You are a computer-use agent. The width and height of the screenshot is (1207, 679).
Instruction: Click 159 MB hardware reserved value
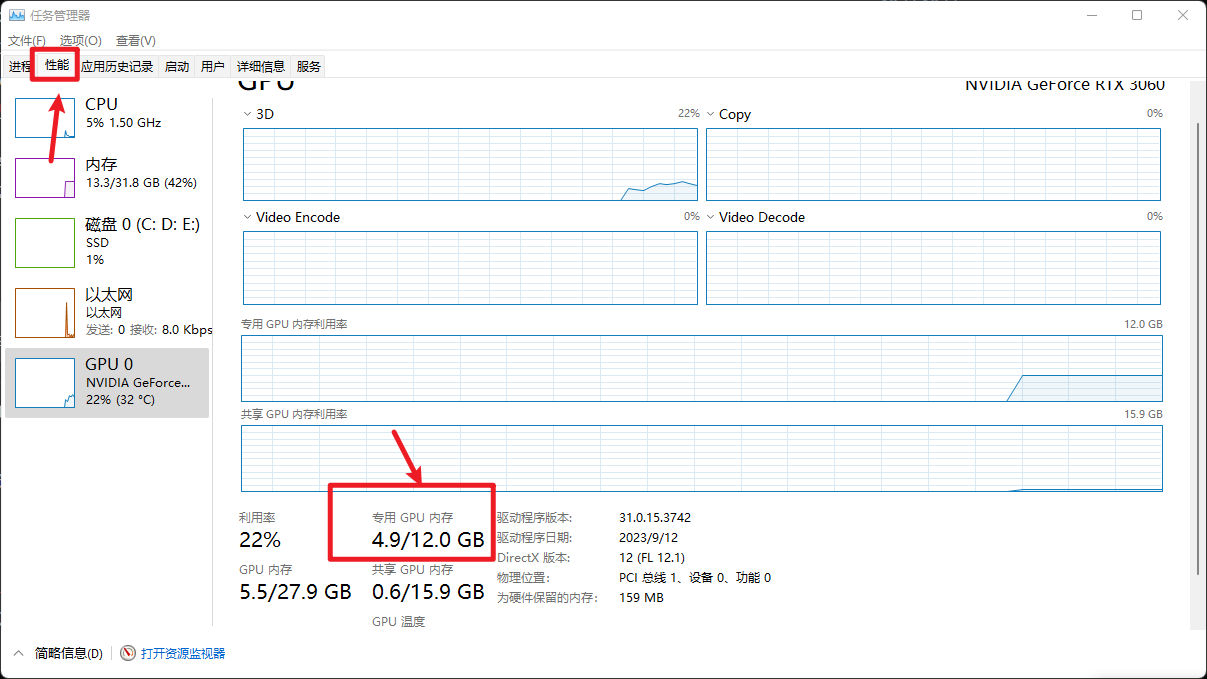(x=641, y=598)
